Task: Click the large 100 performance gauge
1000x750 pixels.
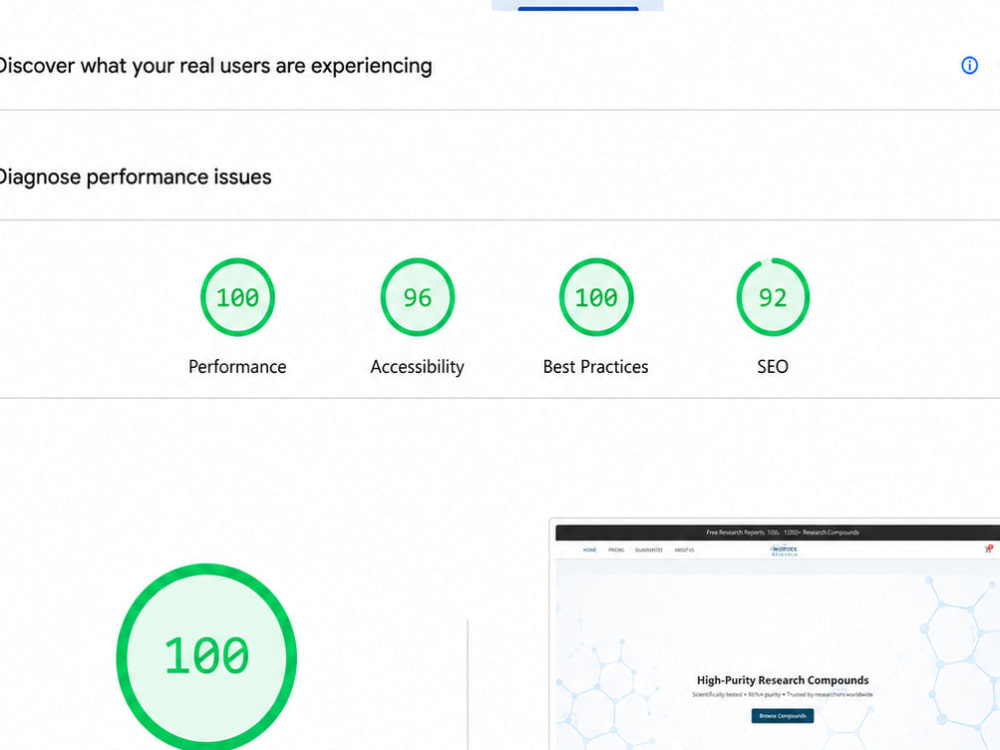Action: coord(206,657)
